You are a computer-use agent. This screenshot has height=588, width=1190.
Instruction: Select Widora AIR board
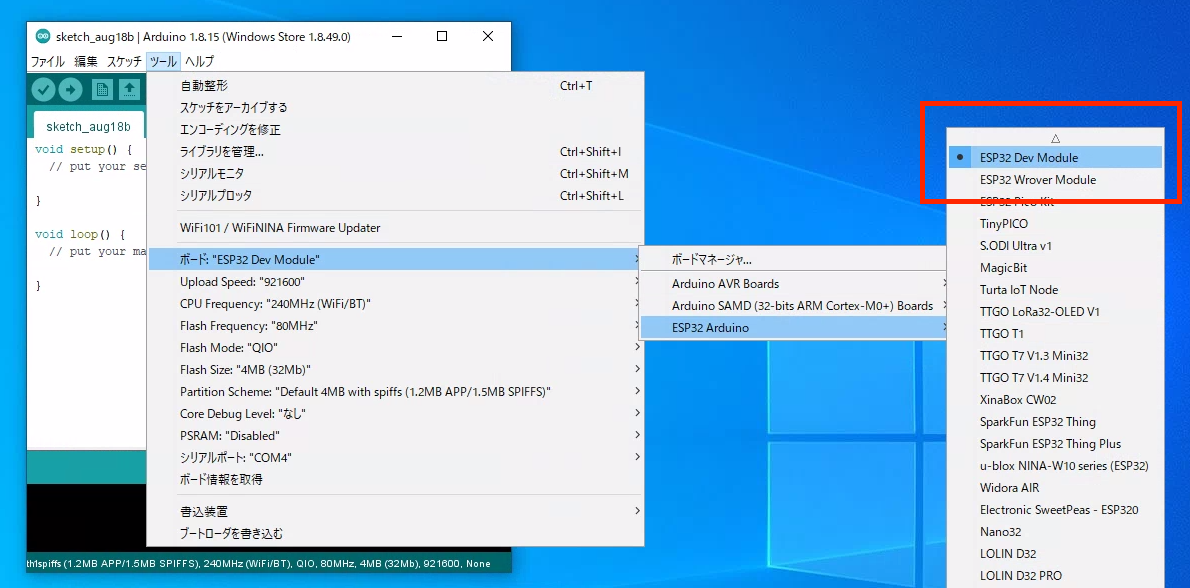coord(1055,488)
